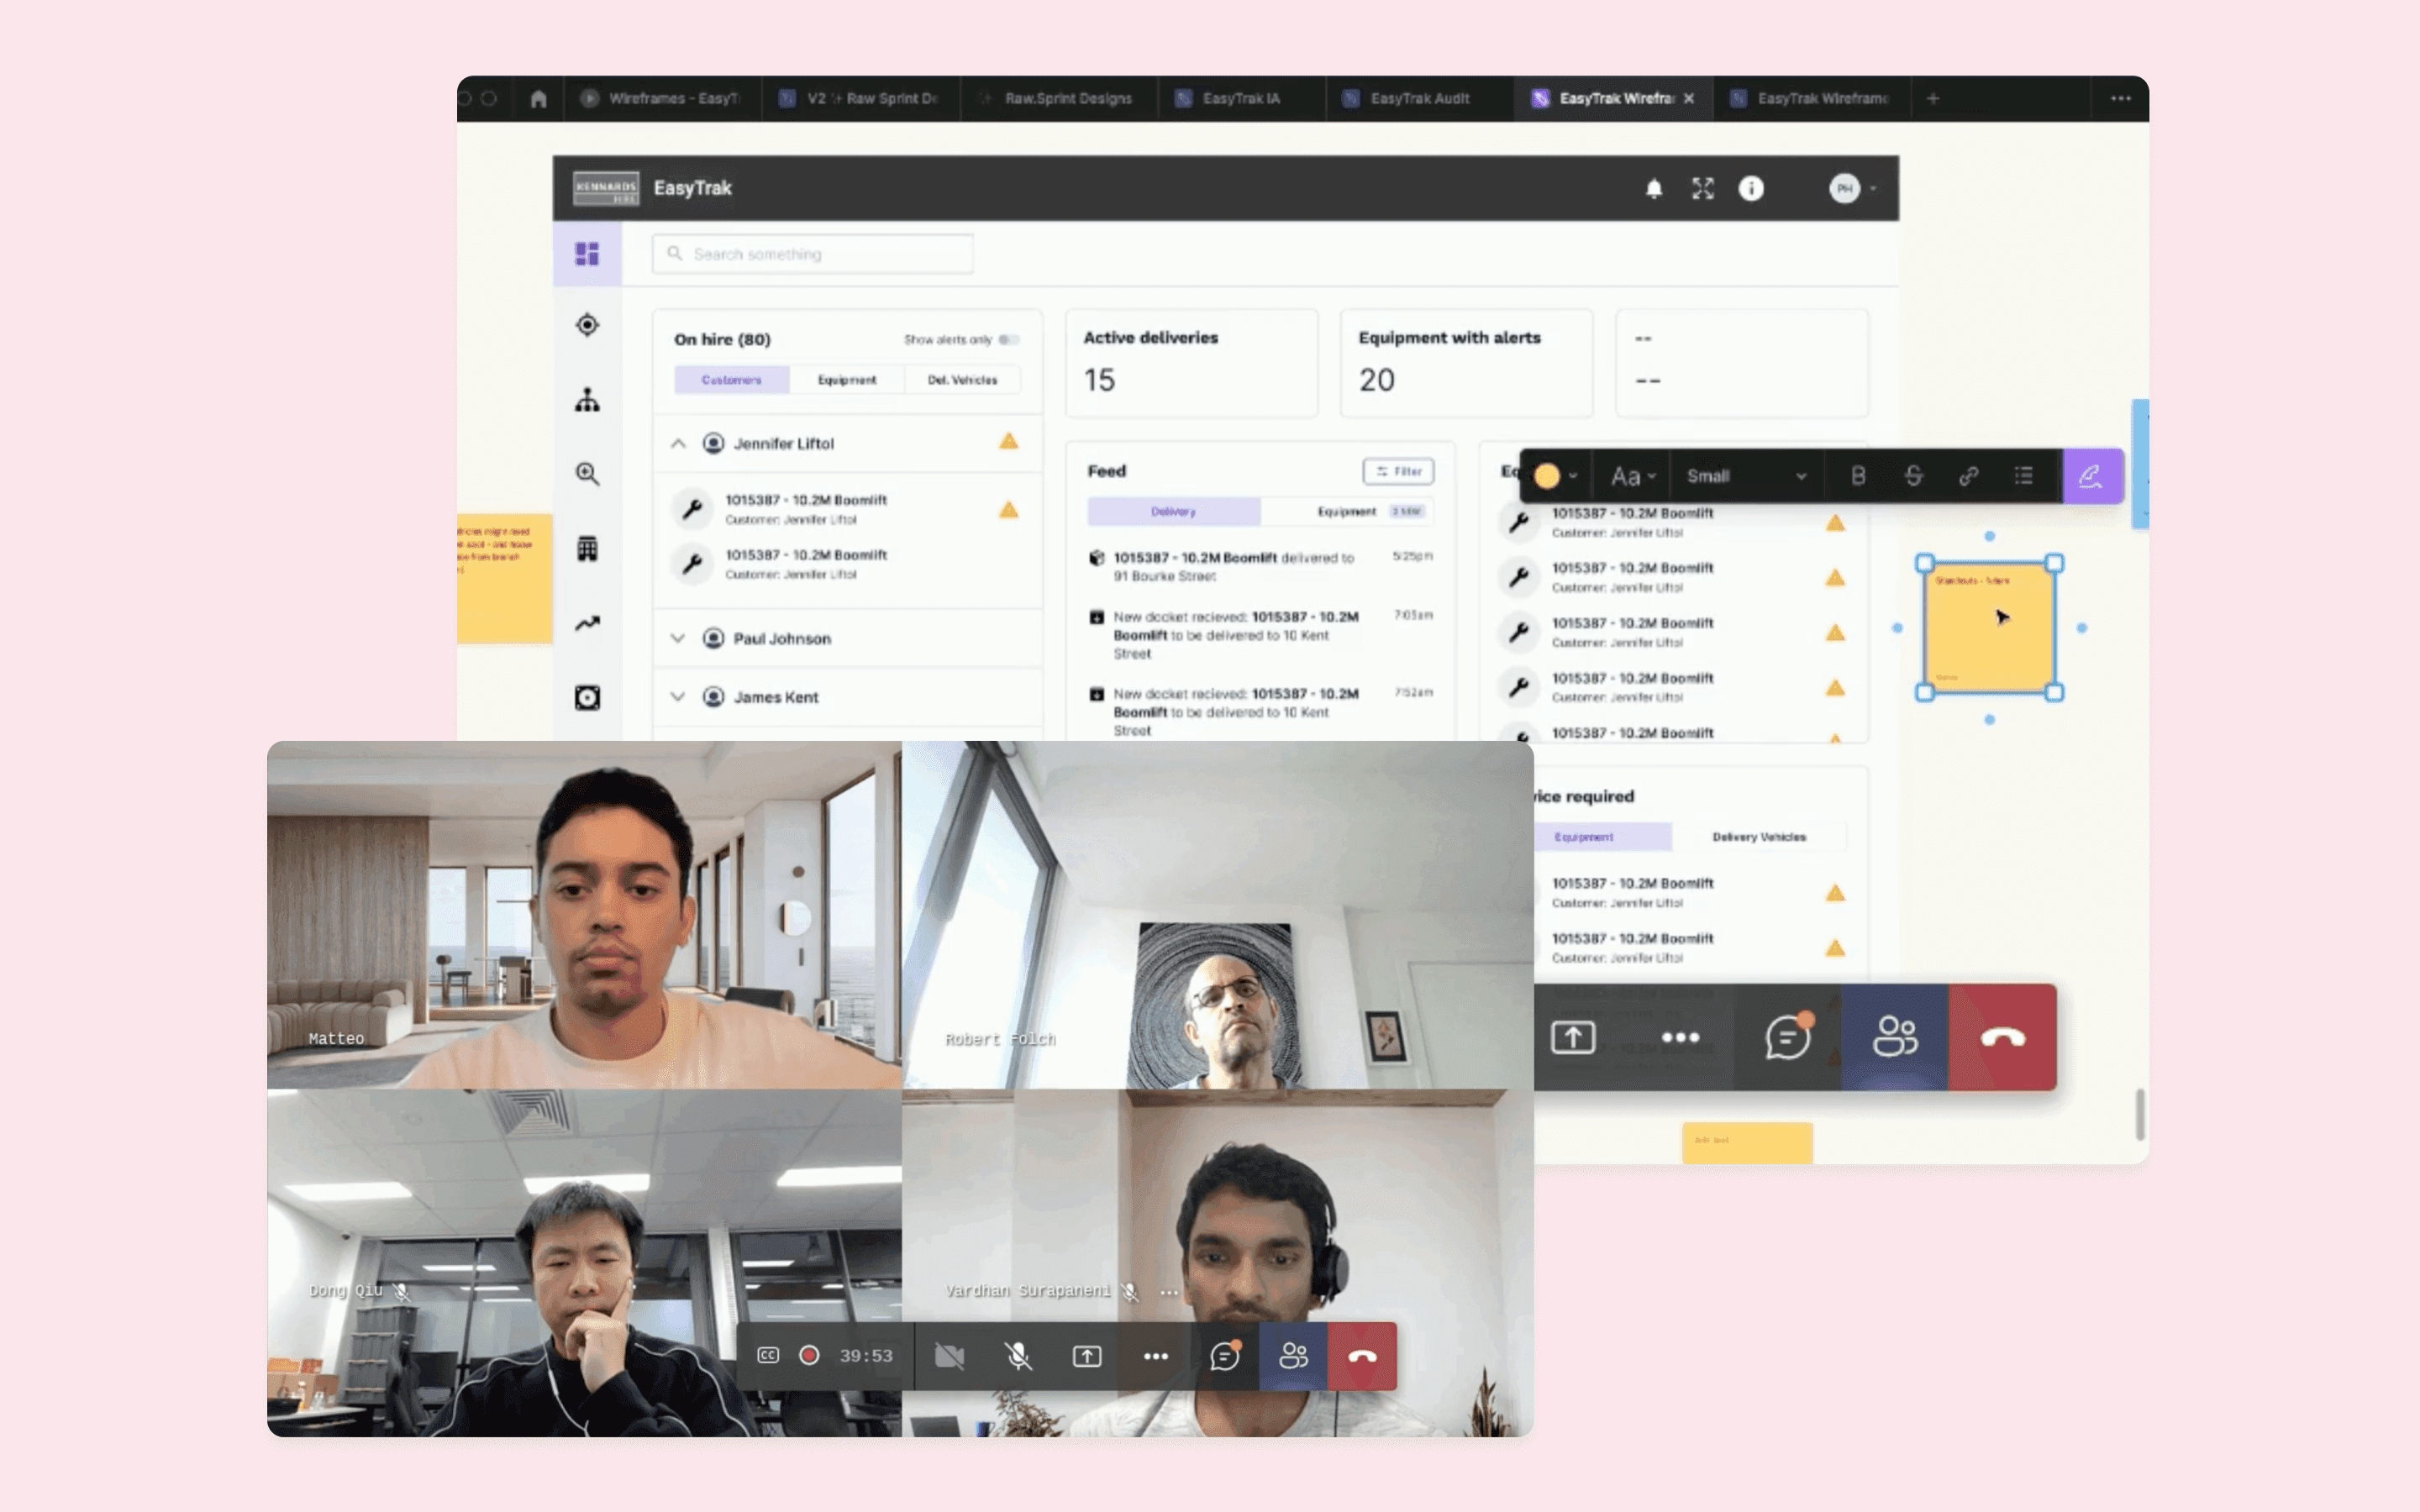The width and height of the screenshot is (2420, 1512).
Task: Switch to the EasyTrak Audit tab
Action: (x=1418, y=98)
